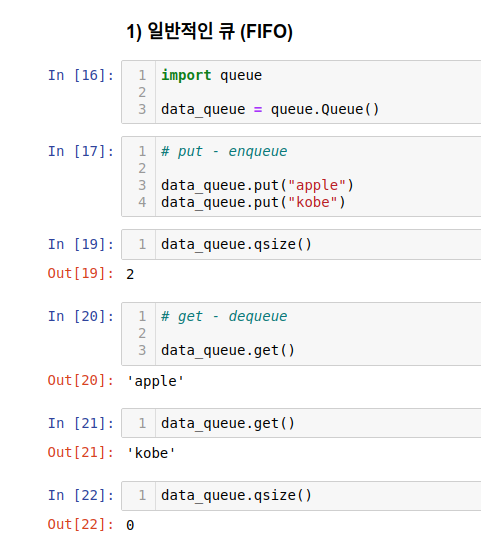Select the In [22] cell prompt
This screenshot has width=481, height=545.
(x=81, y=495)
